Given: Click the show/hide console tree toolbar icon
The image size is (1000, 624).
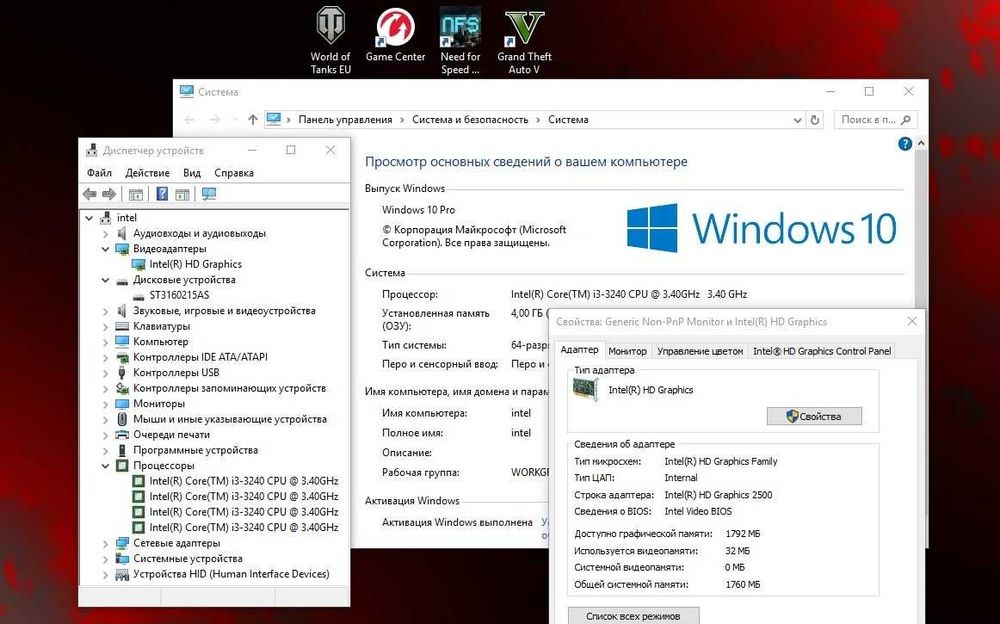Looking at the screenshot, I should click(x=135, y=195).
